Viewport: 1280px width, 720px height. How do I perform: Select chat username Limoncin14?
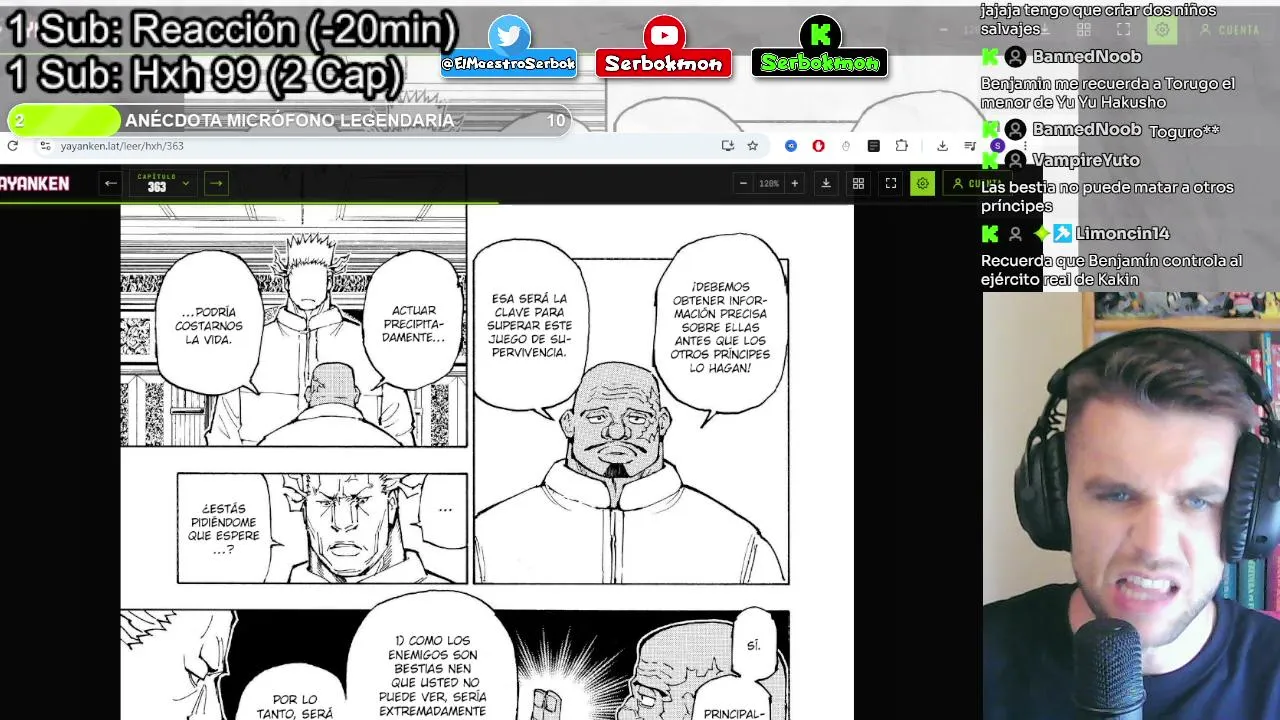(x=1122, y=233)
